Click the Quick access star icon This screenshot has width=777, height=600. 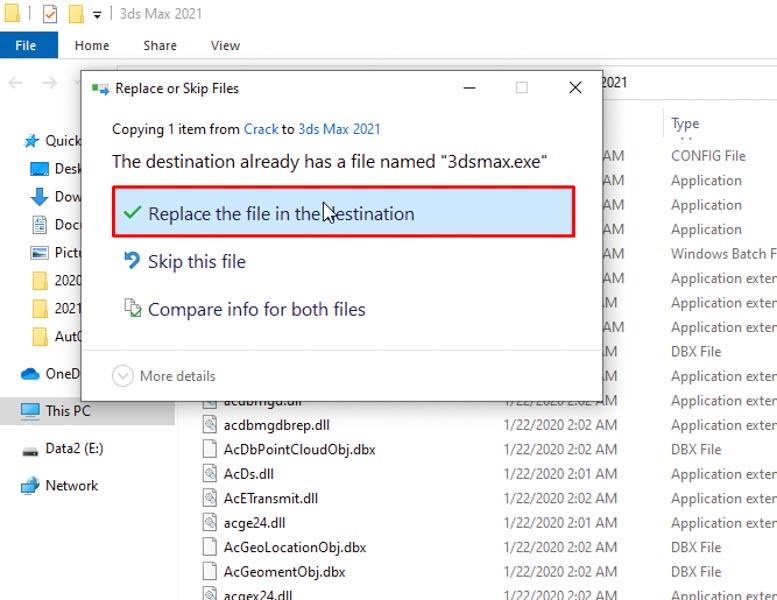[31, 141]
